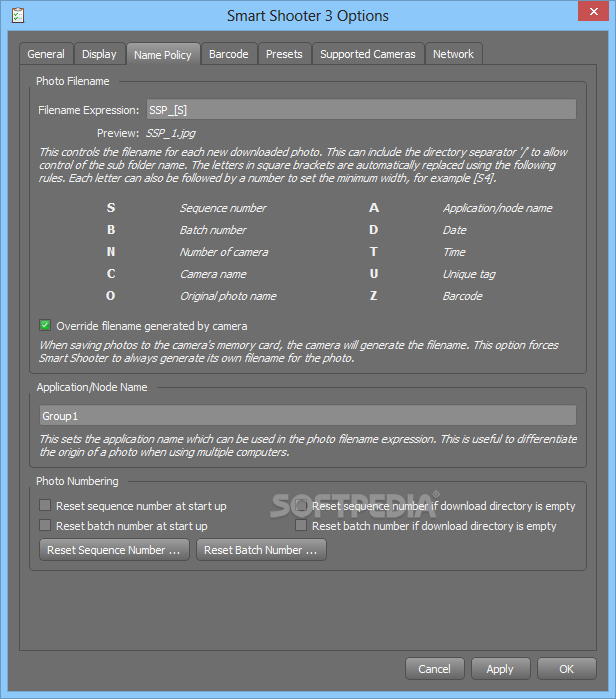Click the clipboard app icon in title bar
The height and width of the screenshot is (699, 616).
(18, 16)
